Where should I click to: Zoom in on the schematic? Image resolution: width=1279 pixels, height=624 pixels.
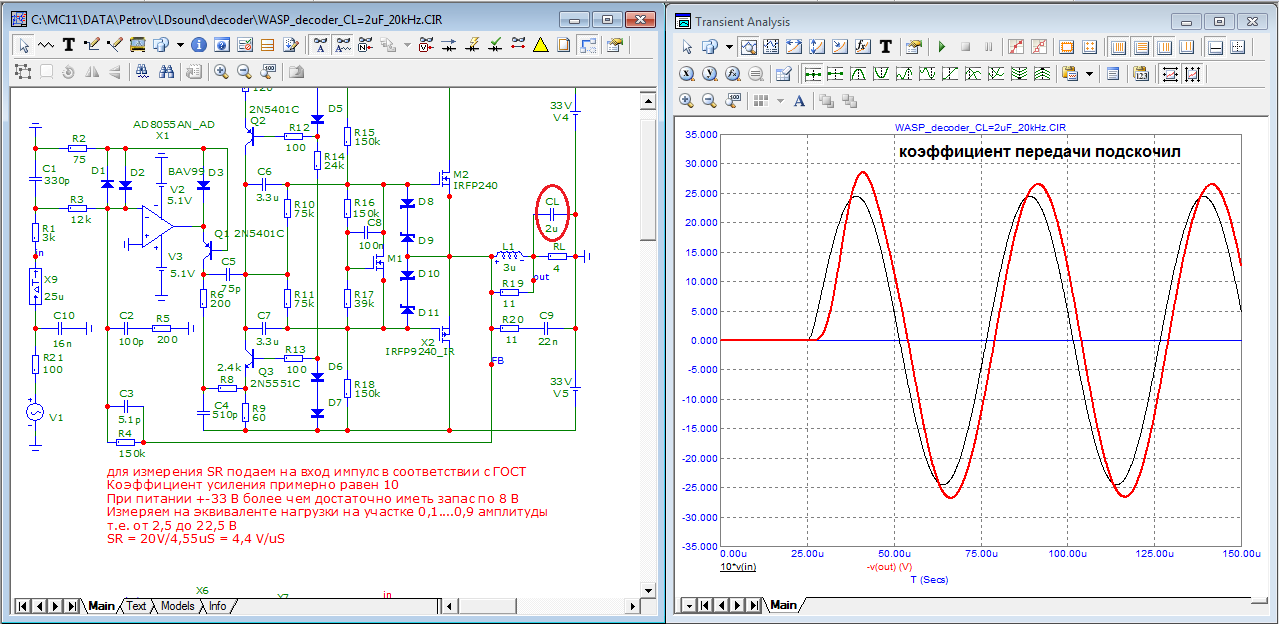[x=221, y=71]
